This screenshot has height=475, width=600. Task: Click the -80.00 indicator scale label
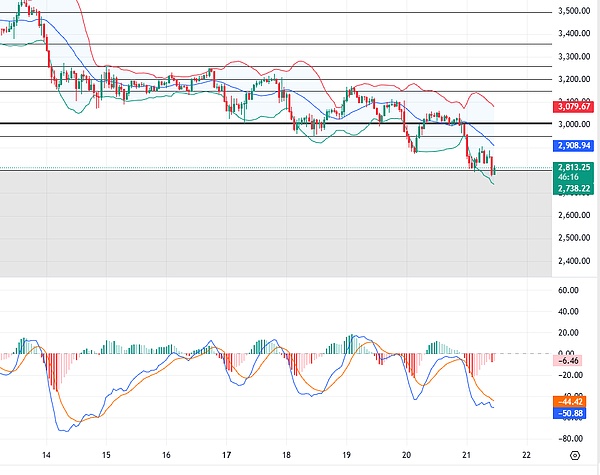[573, 438]
